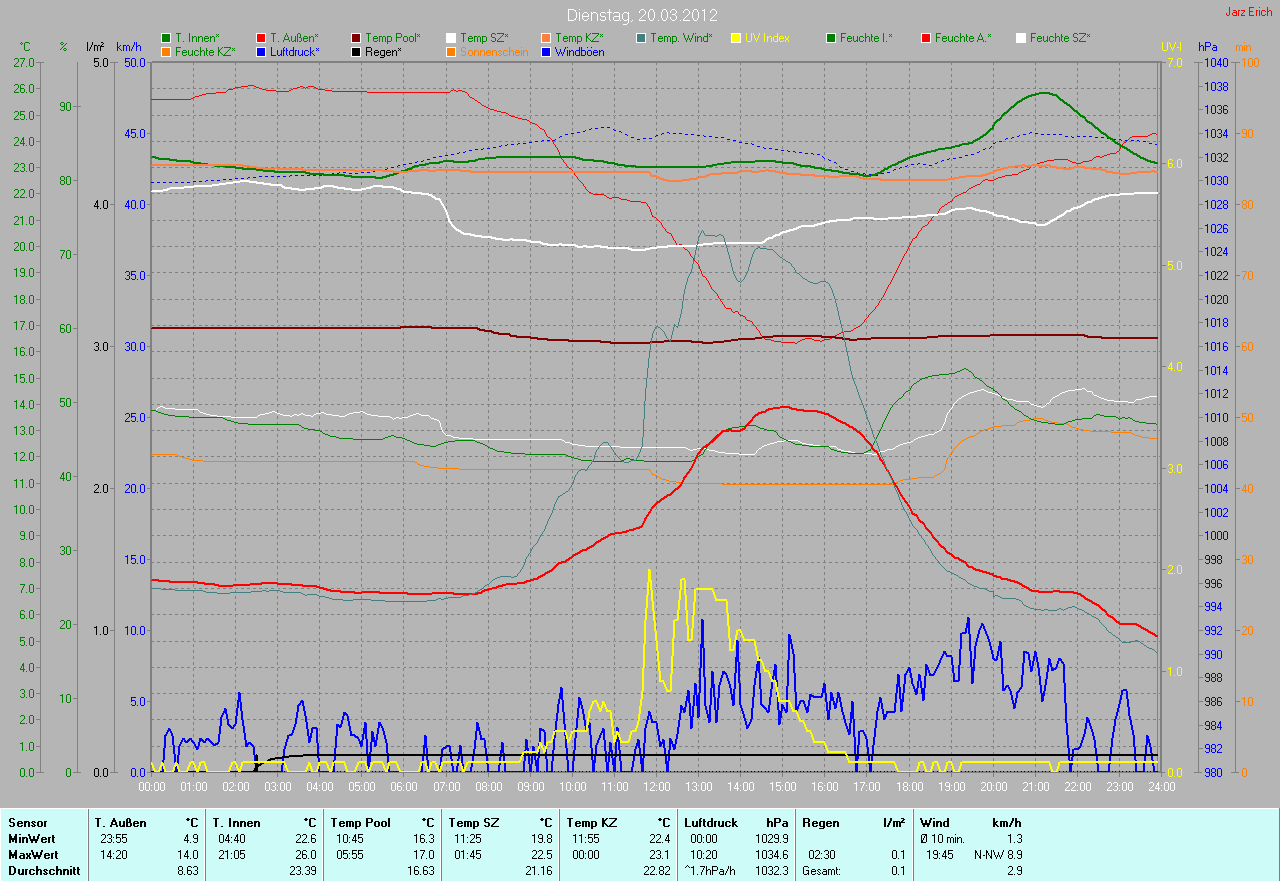Click the 'UV Index' legend label

[767, 38]
